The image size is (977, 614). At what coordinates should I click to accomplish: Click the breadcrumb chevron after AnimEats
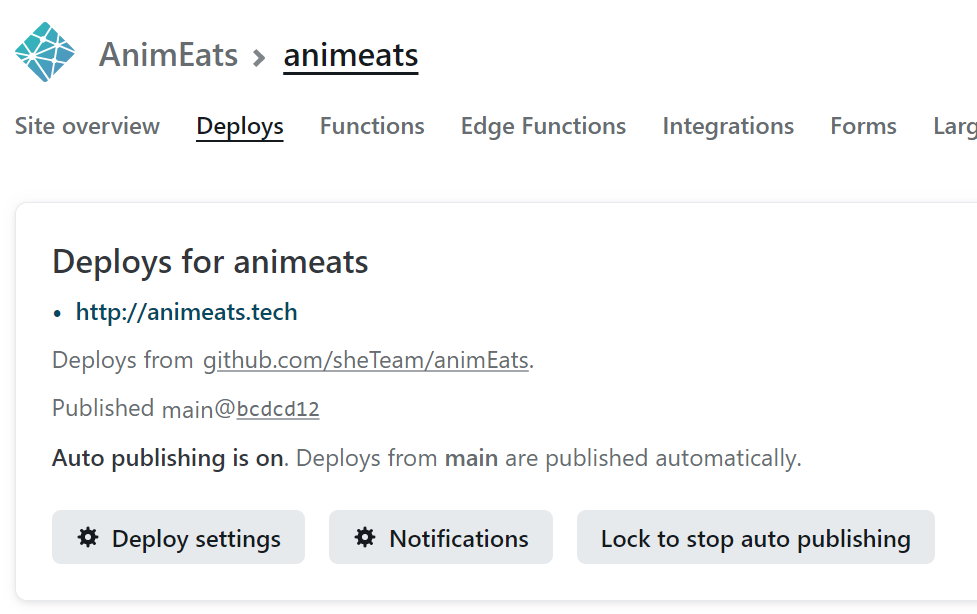(260, 57)
